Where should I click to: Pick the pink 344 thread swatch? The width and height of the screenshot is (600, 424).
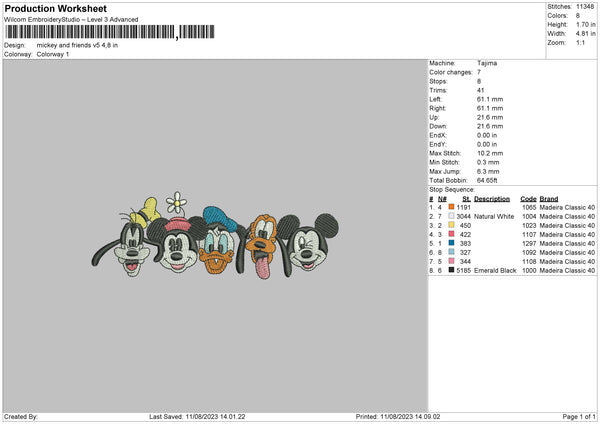coord(452,261)
